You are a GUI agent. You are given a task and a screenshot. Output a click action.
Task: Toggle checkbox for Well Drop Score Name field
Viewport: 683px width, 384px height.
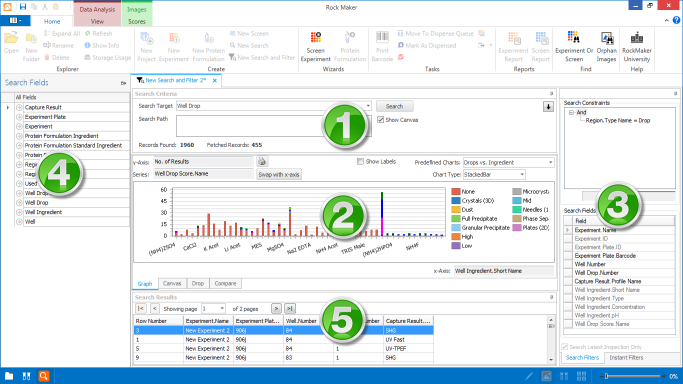click(x=568, y=324)
